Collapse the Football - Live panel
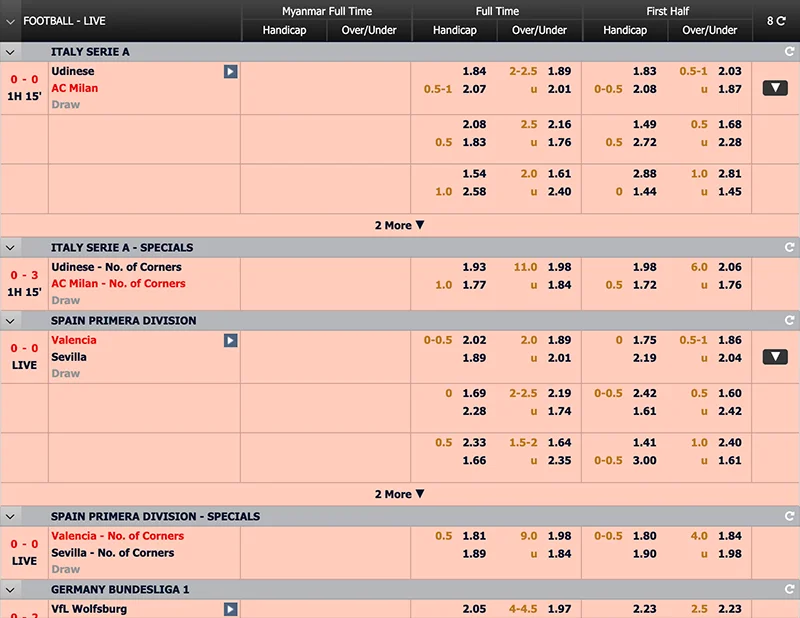800x618 pixels. 10,21
